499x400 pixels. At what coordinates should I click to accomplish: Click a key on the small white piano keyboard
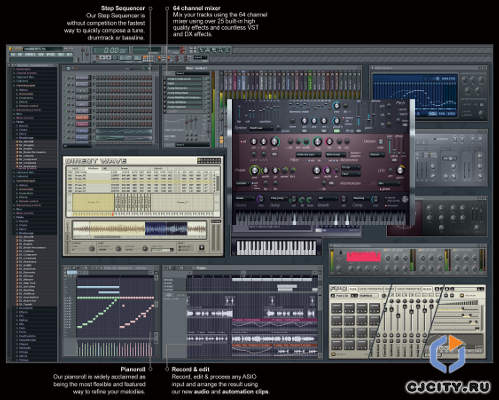(276, 248)
